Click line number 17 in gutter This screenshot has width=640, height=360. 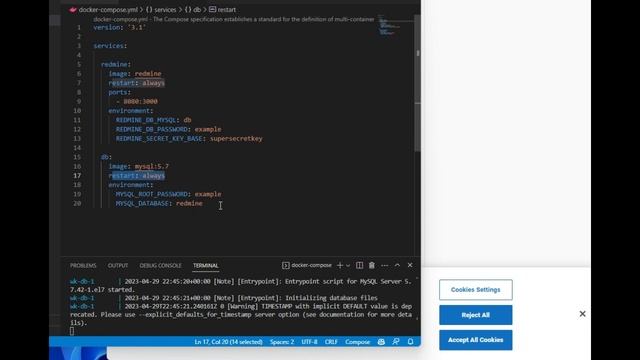coord(77,176)
